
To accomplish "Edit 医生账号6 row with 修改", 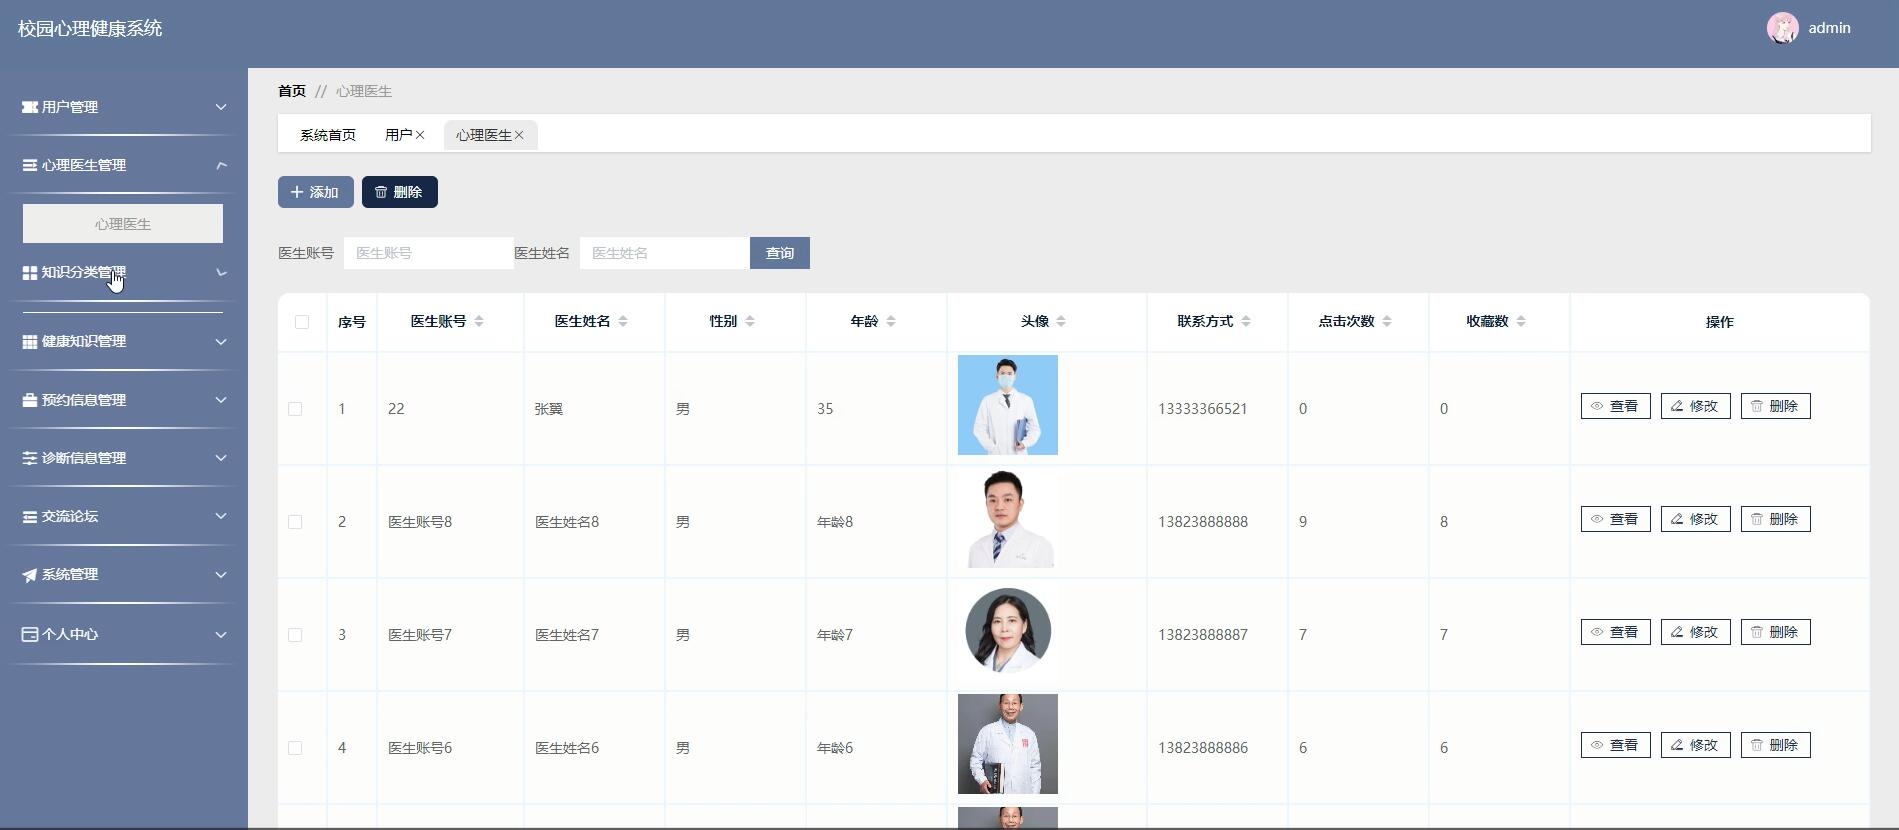I will point(1696,745).
